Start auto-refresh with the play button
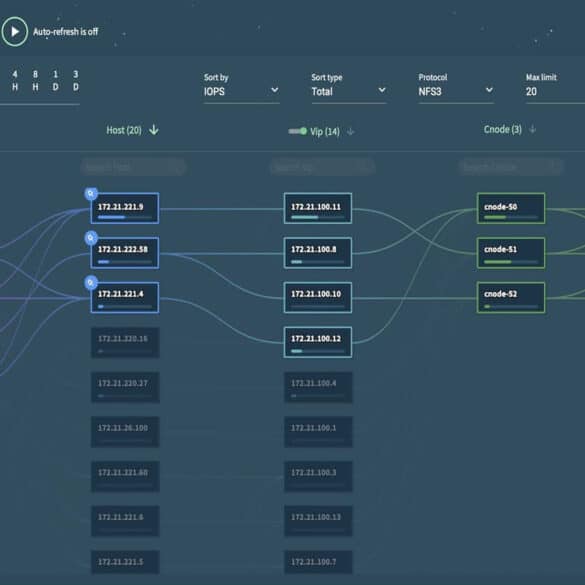585x585 pixels. (15, 32)
